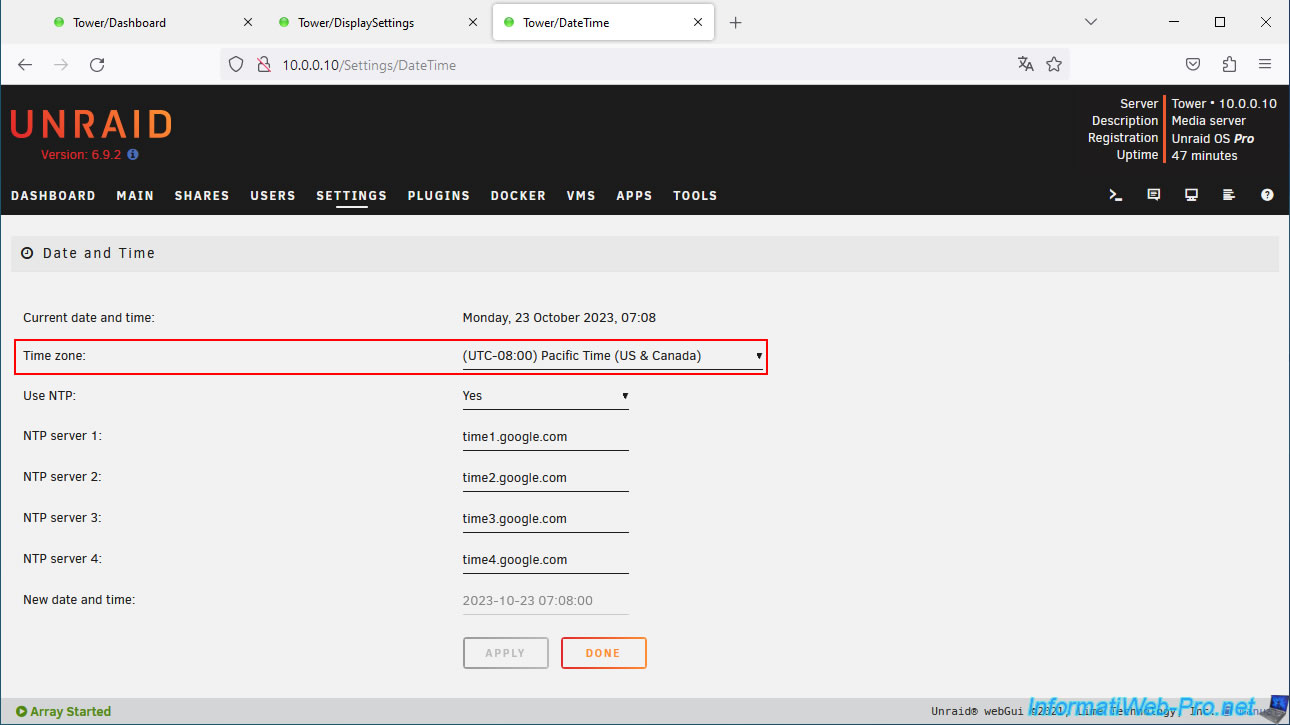Open the Unraid terminal icon
1290x725 pixels.
[1116, 195]
